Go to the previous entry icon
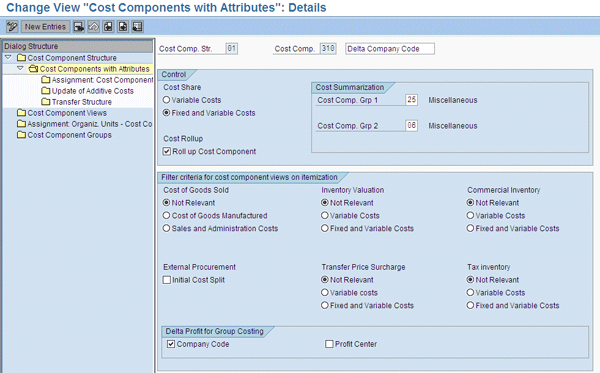 click(109, 26)
